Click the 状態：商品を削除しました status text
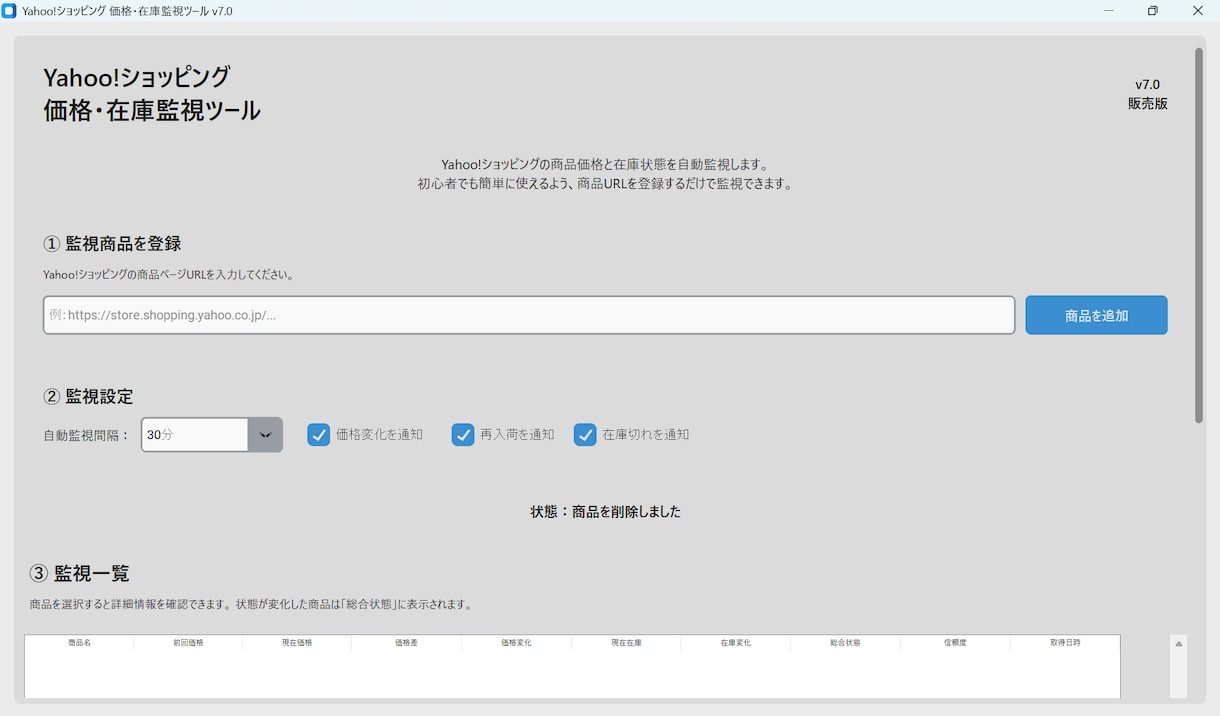The image size is (1220, 716). (x=605, y=511)
